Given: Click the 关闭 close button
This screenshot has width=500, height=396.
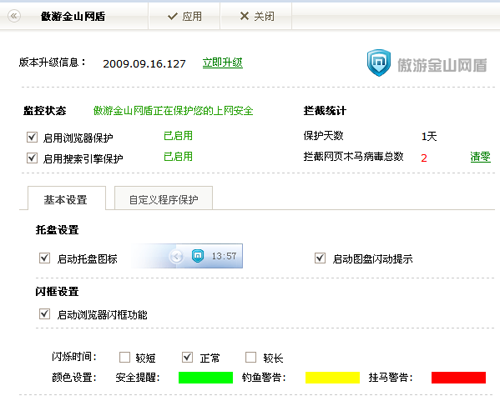Looking at the screenshot, I should click(x=257, y=16).
